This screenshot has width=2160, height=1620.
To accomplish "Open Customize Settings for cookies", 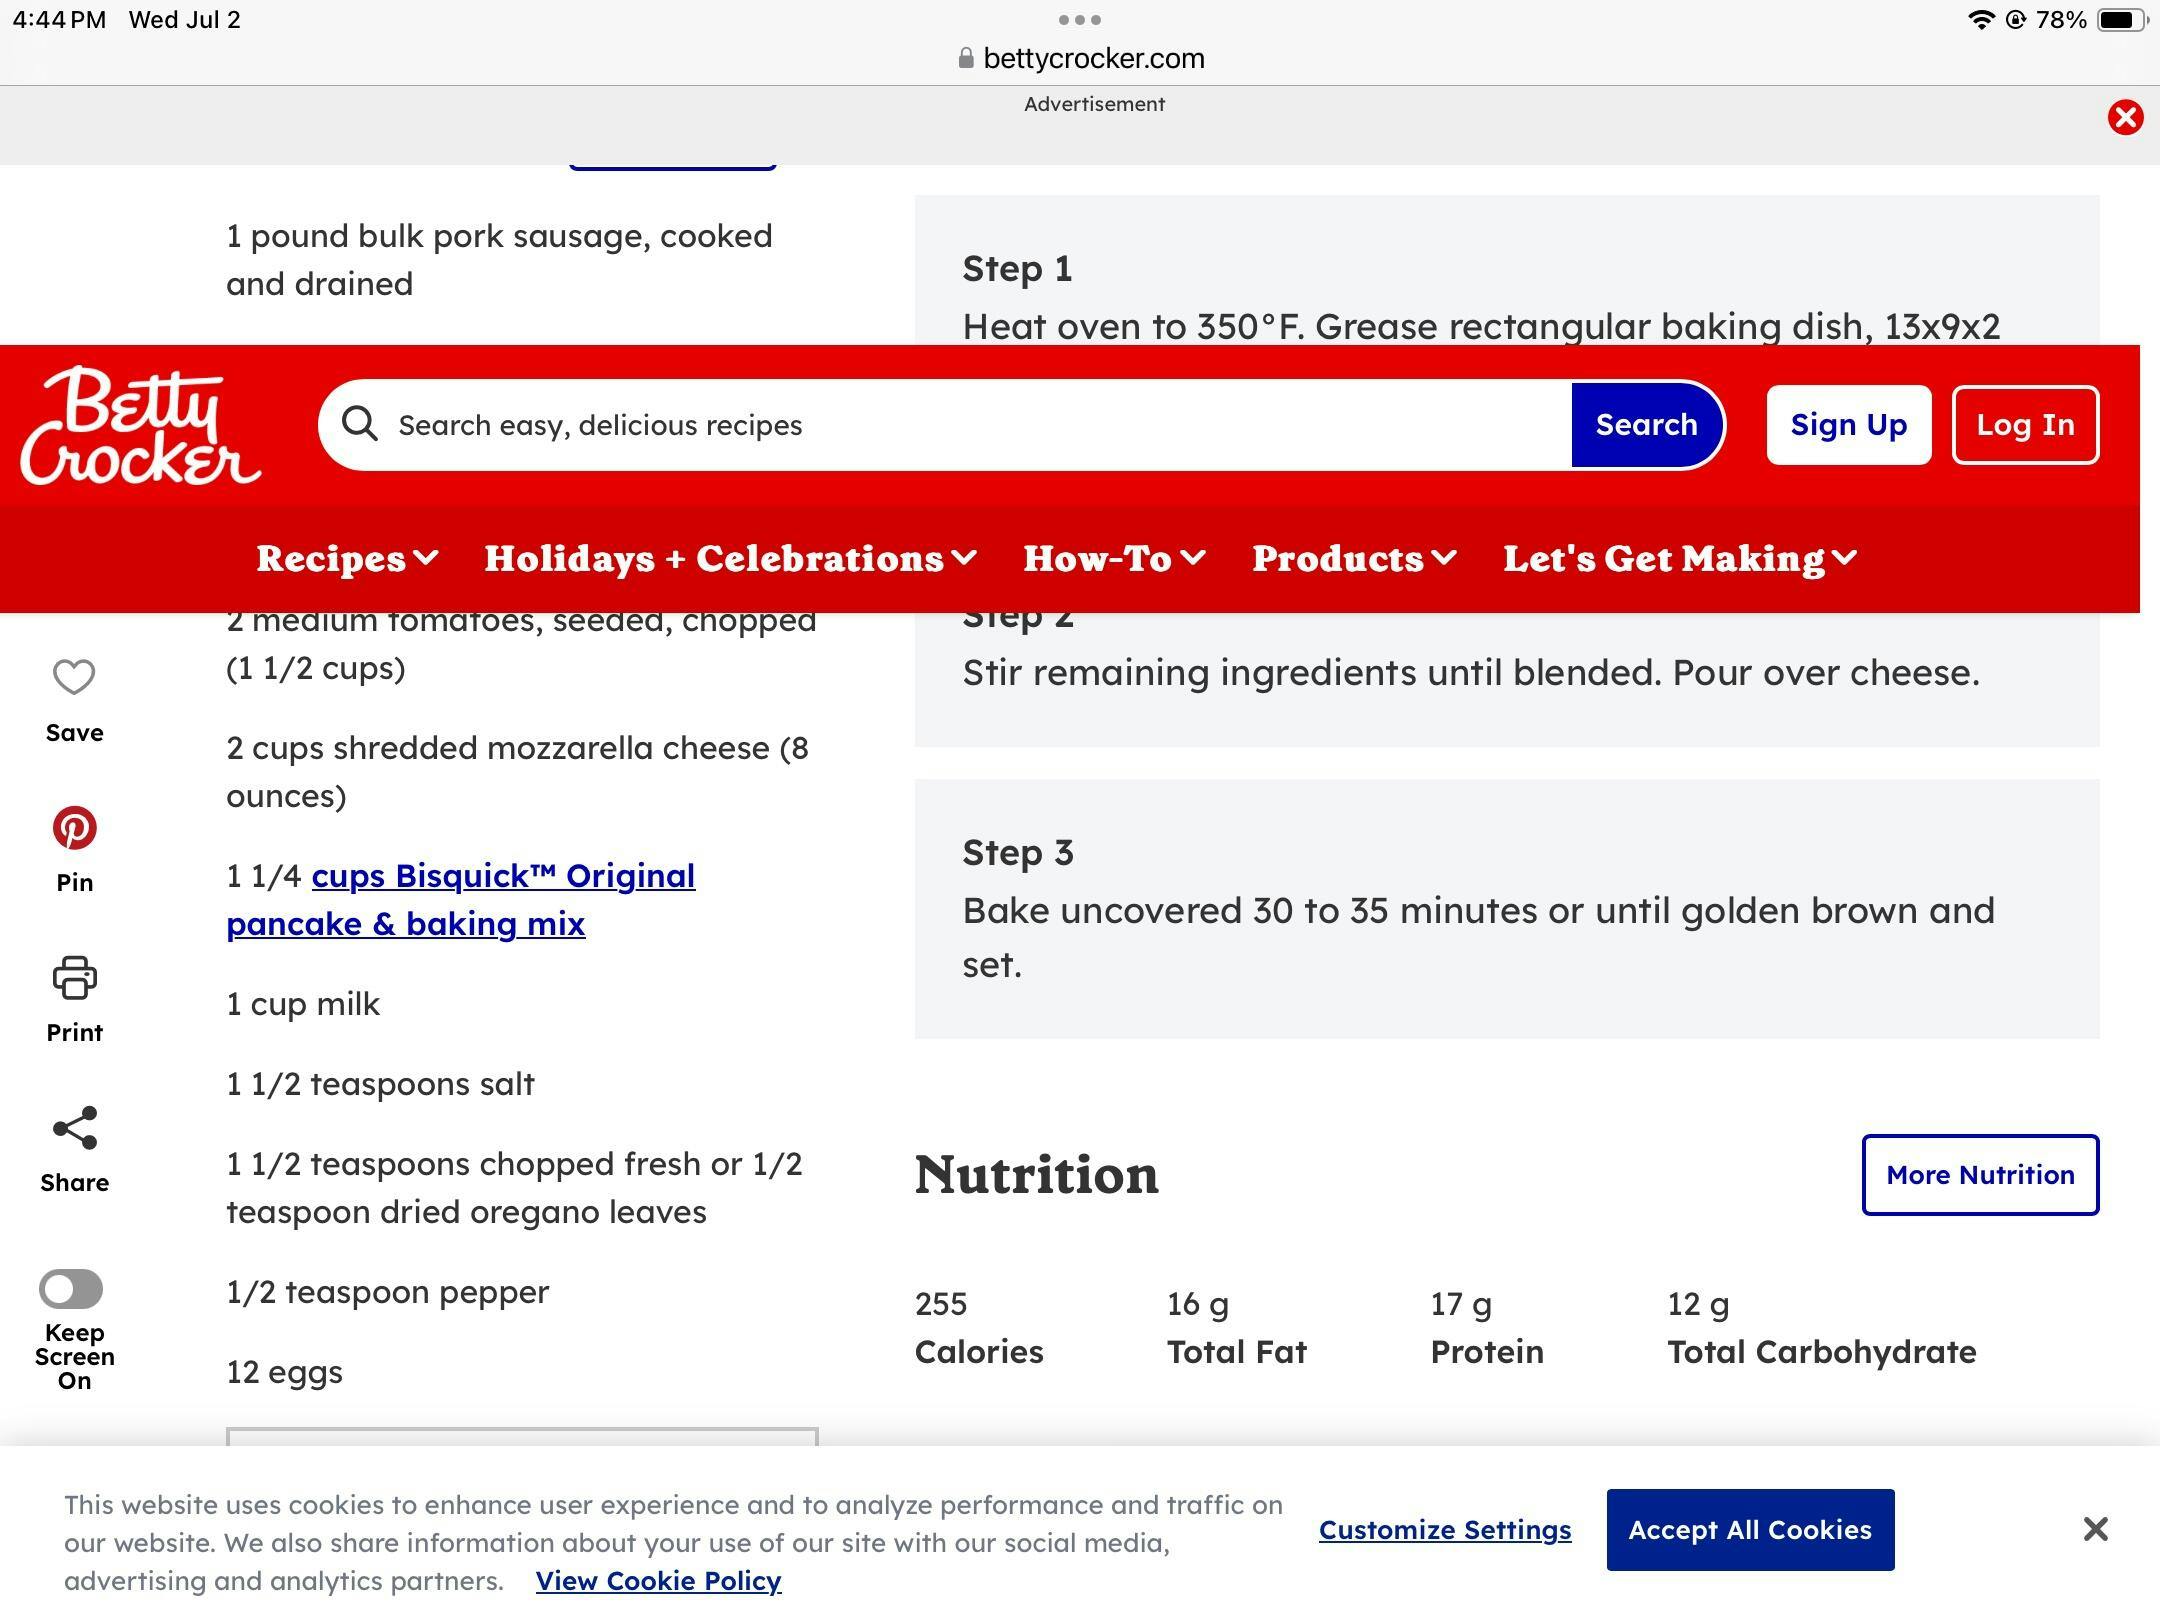I will [x=1445, y=1529].
